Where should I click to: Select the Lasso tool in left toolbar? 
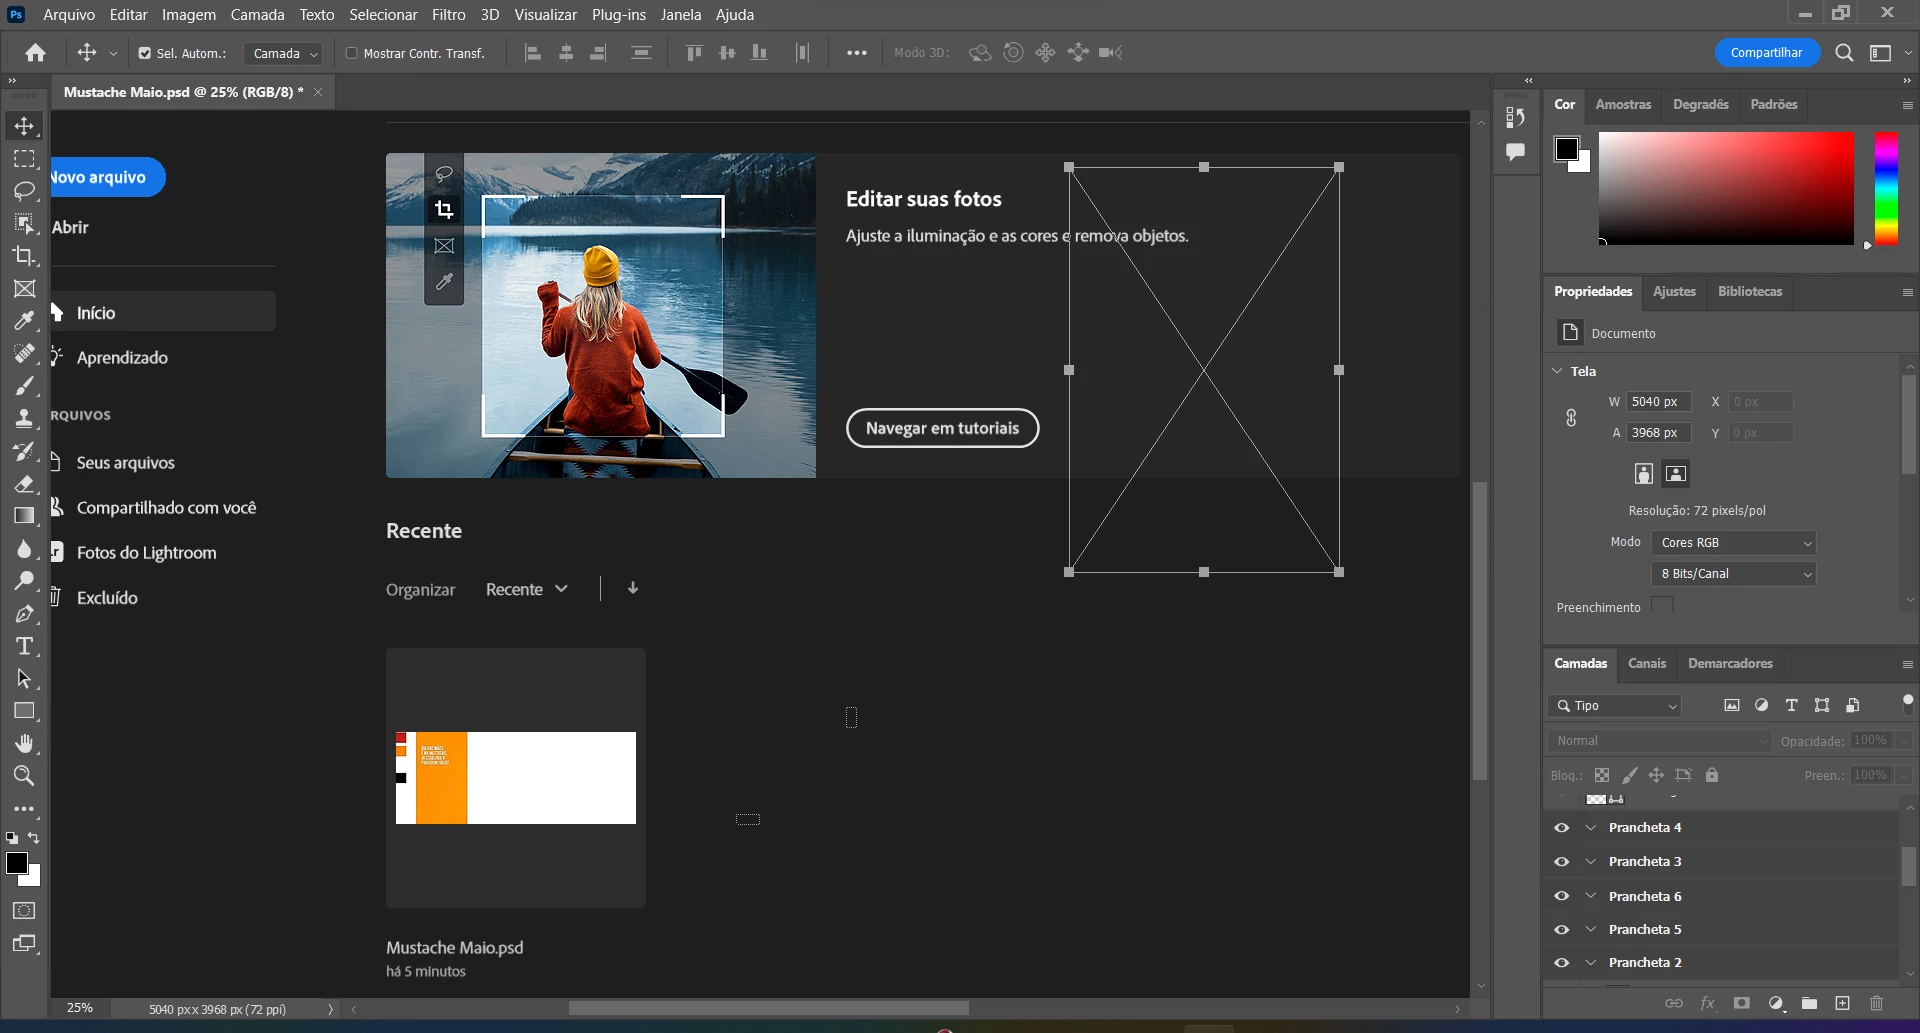click(24, 191)
